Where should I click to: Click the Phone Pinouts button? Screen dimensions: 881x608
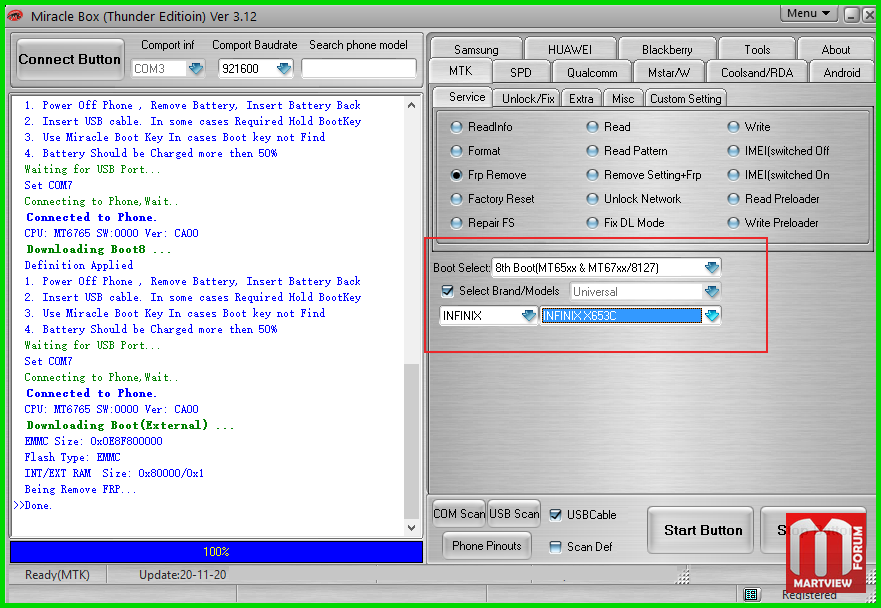487,546
